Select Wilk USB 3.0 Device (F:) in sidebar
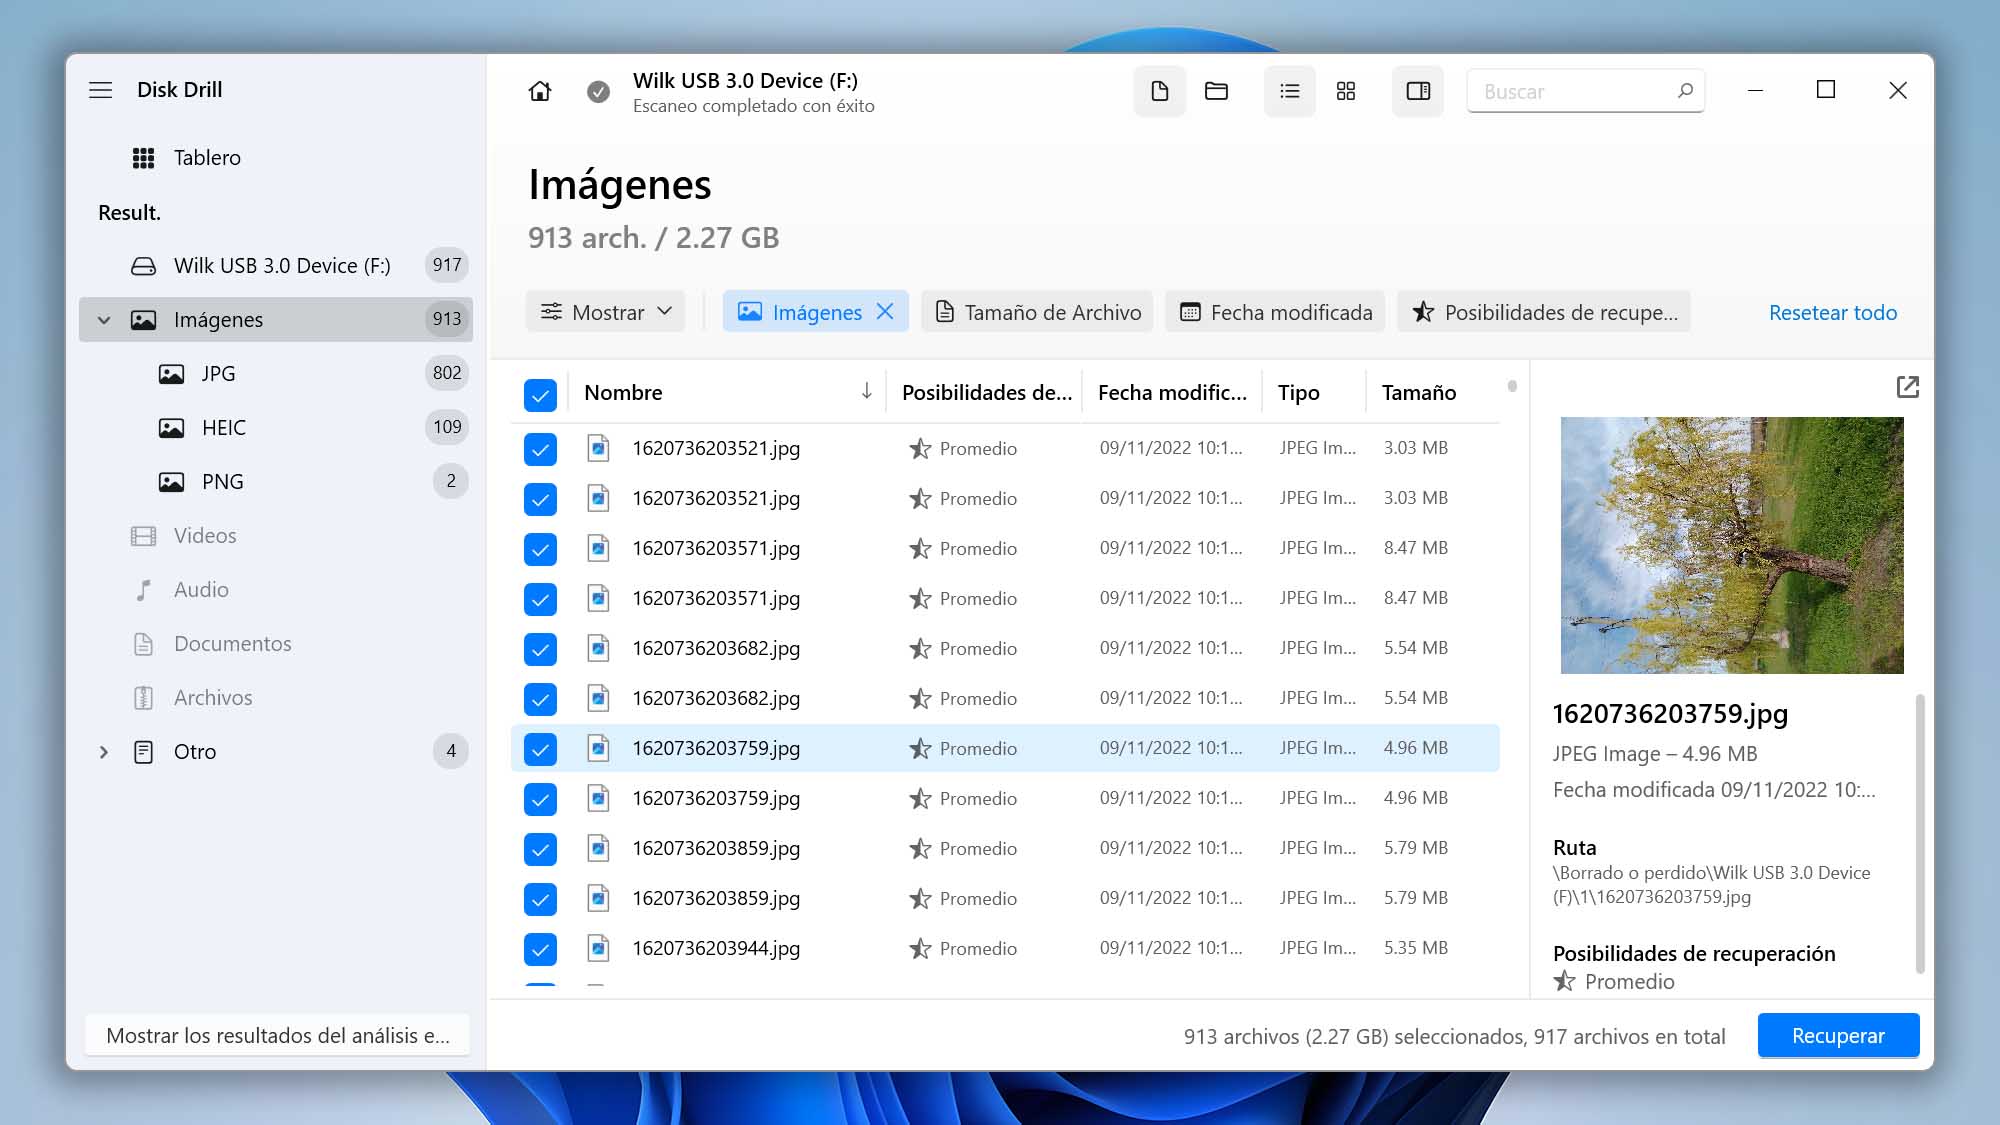The width and height of the screenshot is (2000, 1125). (276, 266)
